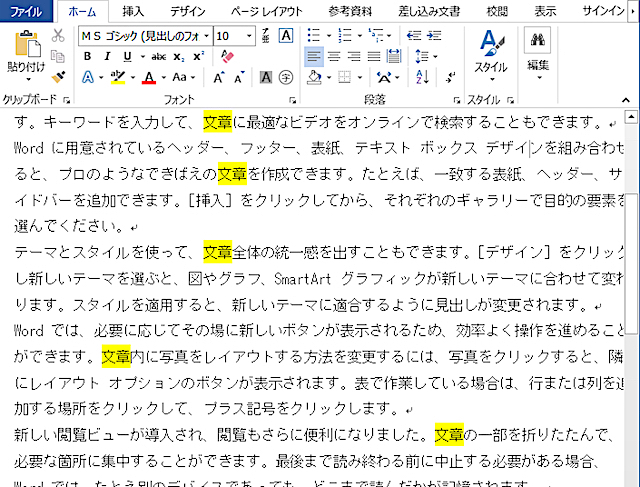
Task: Apply the red font color swatch
Action: (x=148, y=77)
